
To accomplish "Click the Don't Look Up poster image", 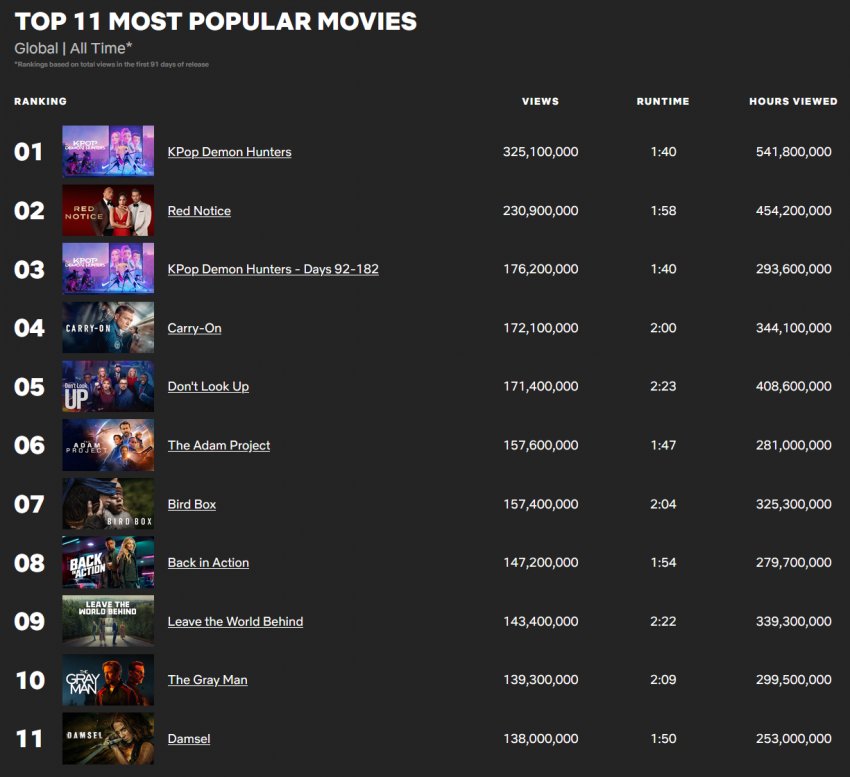I will [108, 387].
